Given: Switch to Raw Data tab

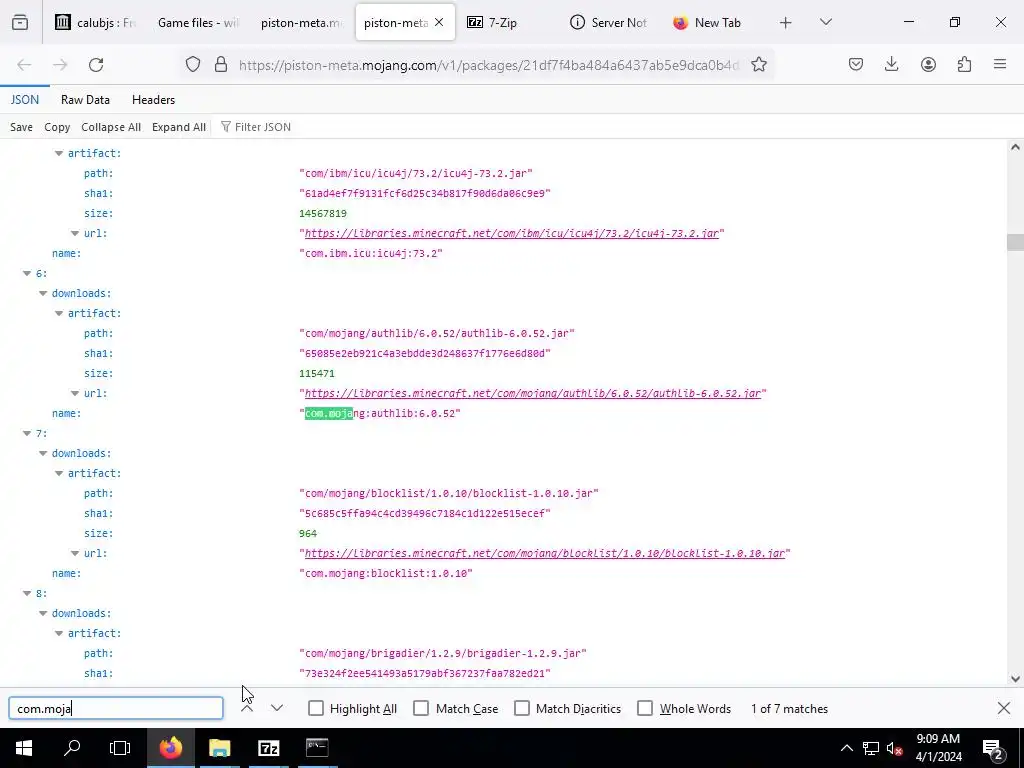Looking at the screenshot, I should [x=85, y=100].
